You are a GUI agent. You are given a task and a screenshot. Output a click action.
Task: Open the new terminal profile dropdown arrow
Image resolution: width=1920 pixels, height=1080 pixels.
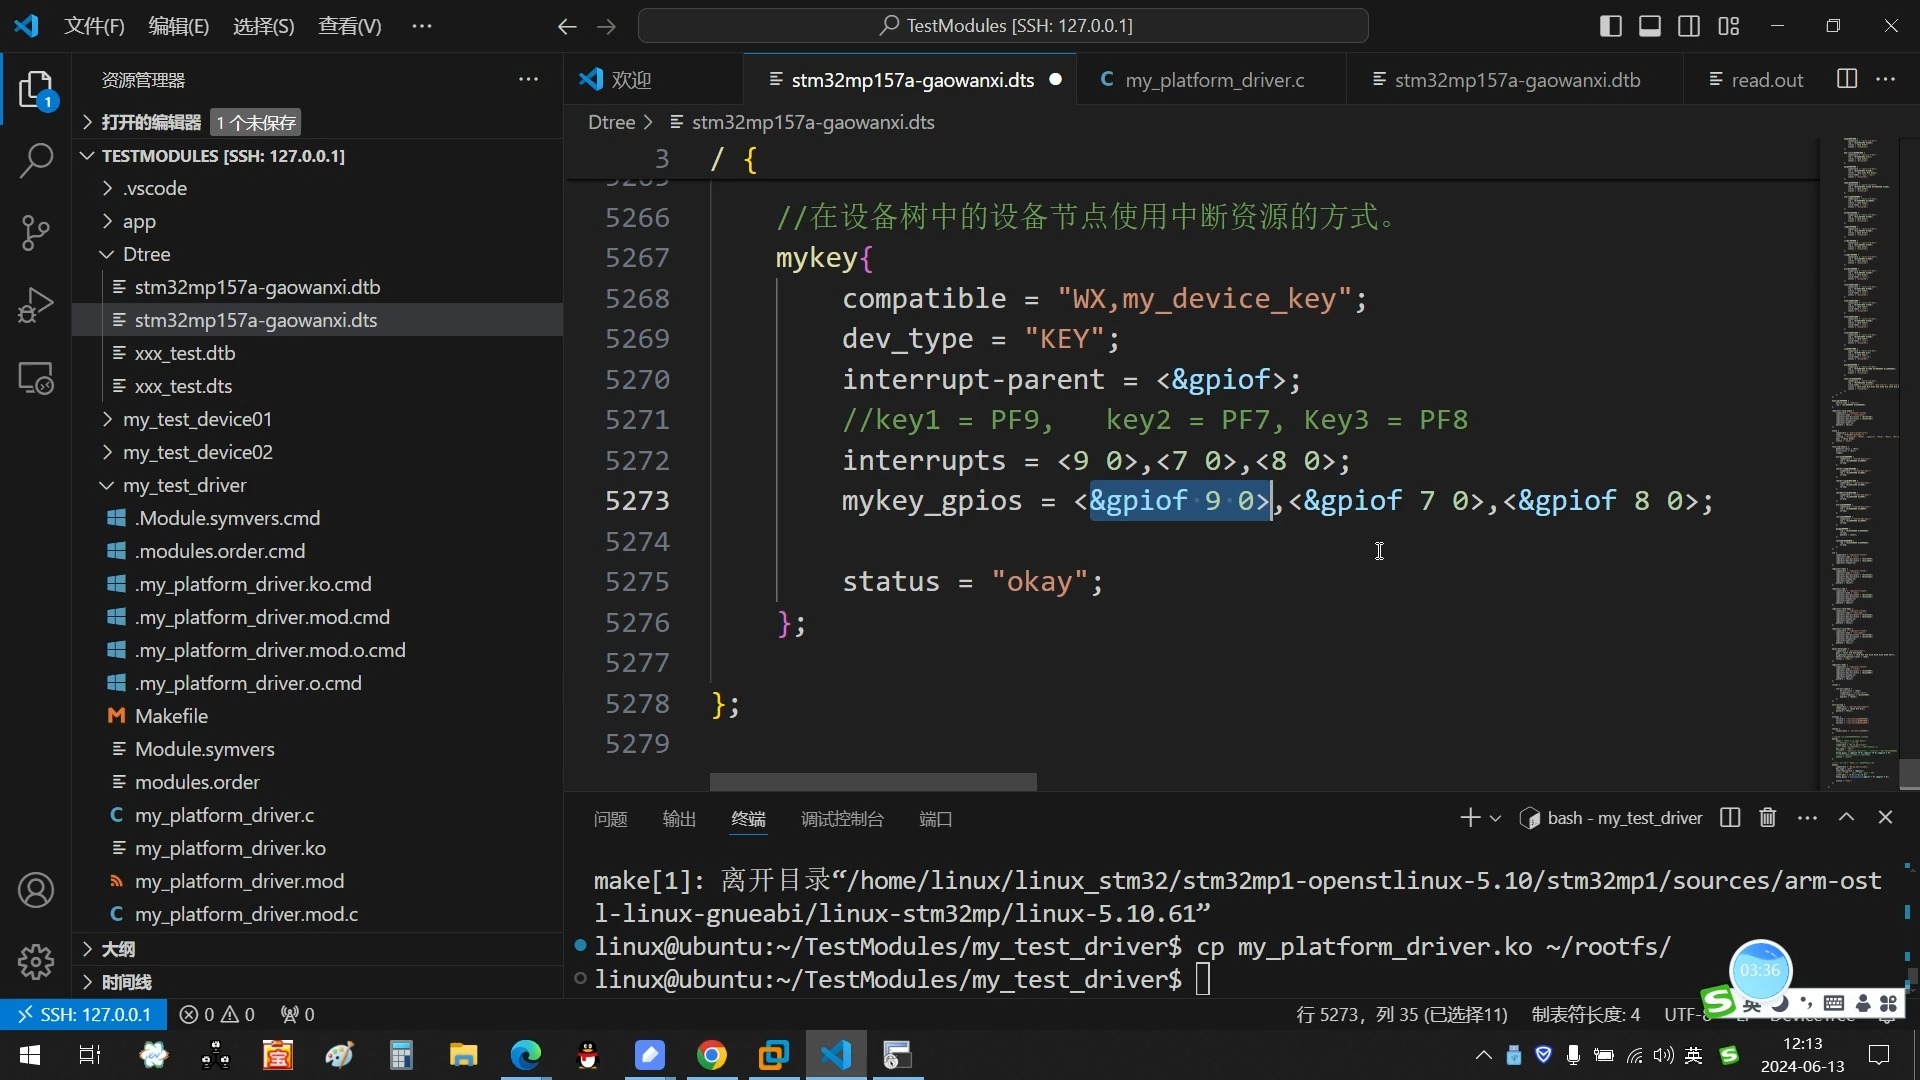click(x=1495, y=818)
